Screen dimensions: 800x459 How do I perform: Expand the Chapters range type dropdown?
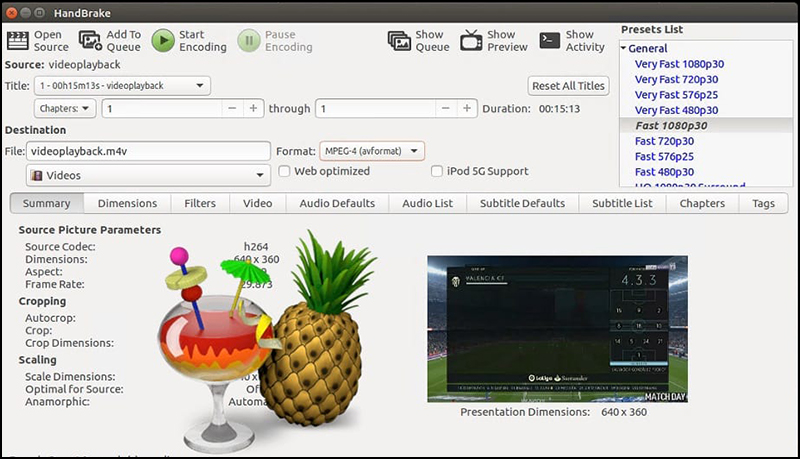click(65, 108)
